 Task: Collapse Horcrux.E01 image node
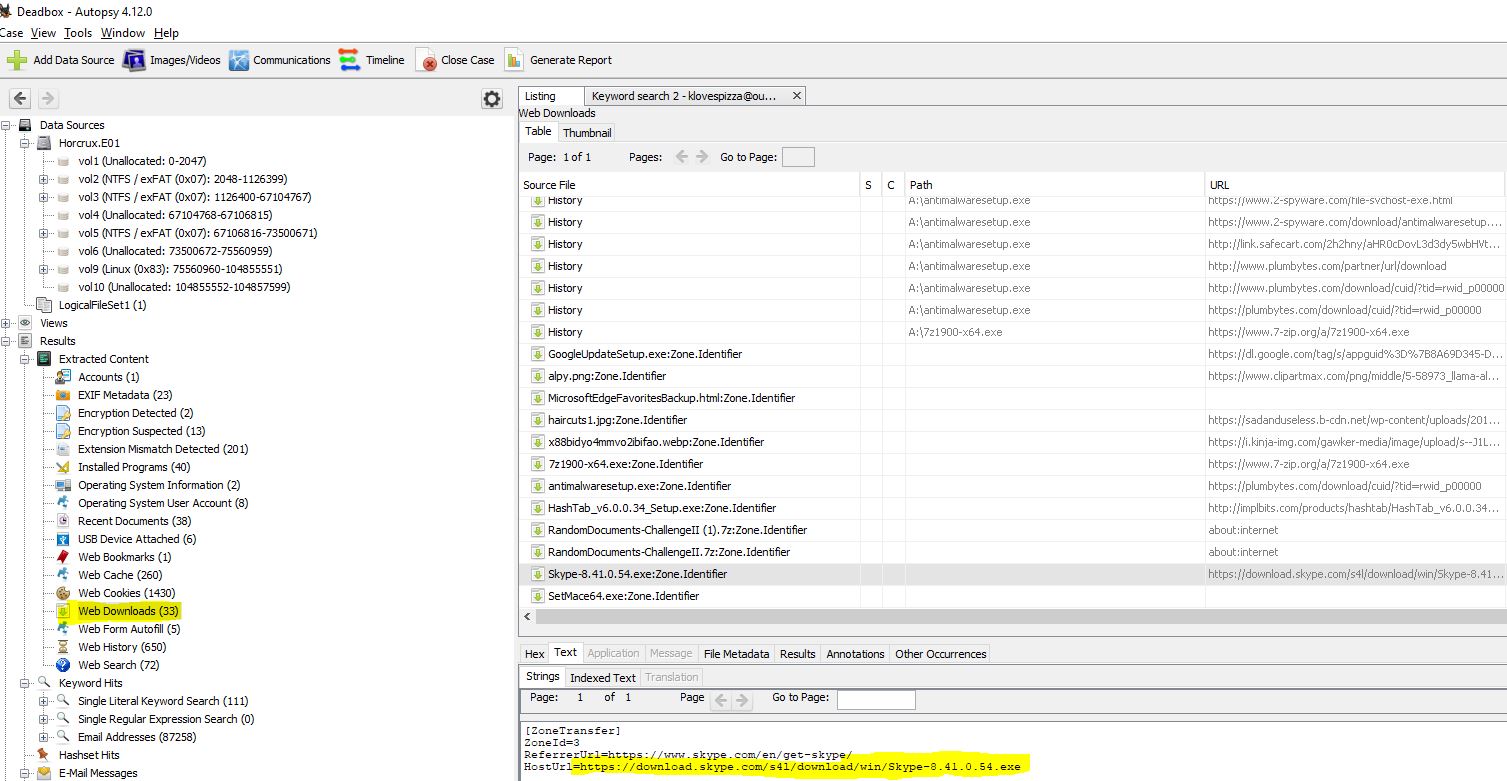click(x=25, y=143)
